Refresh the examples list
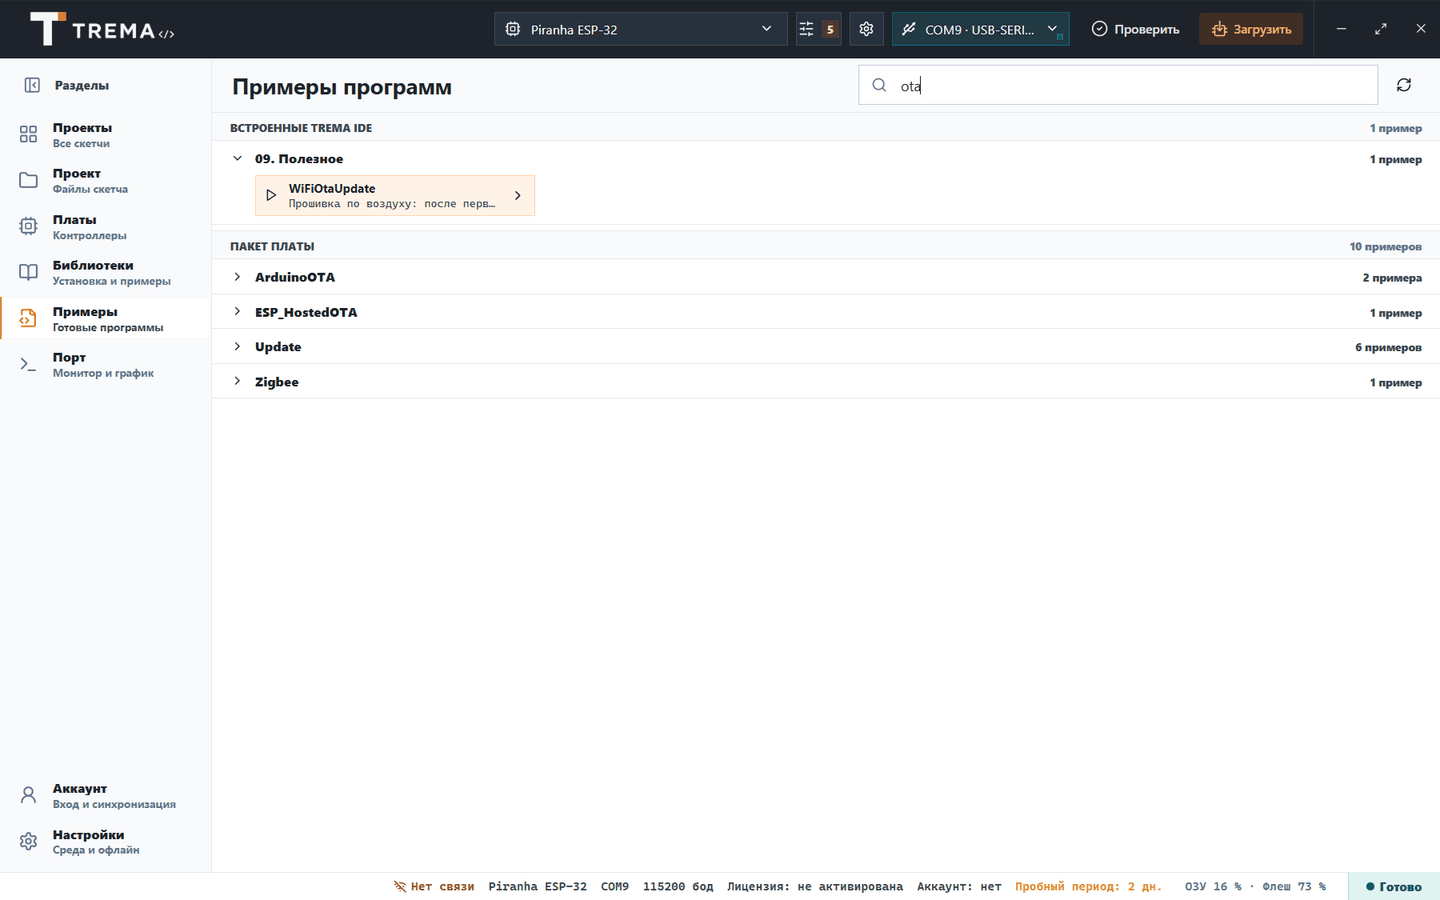 (x=1404, y=85)
